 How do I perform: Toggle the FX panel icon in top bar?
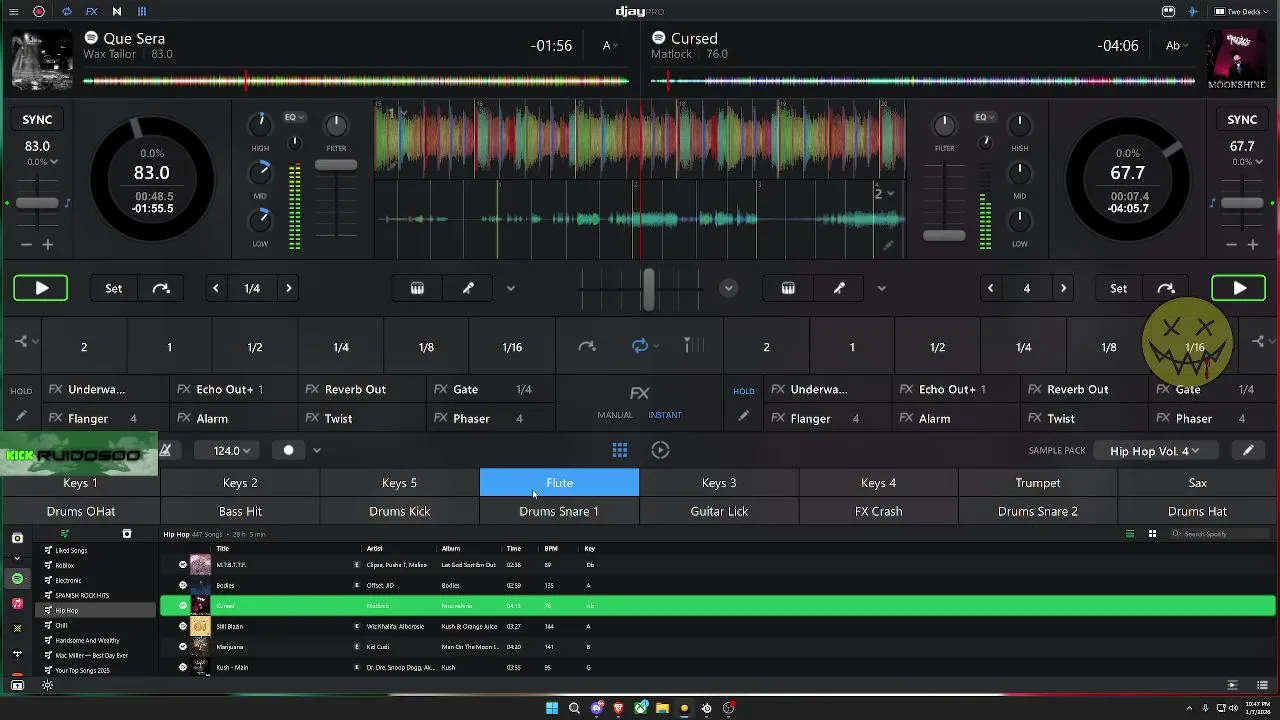[x=91, y=12]
